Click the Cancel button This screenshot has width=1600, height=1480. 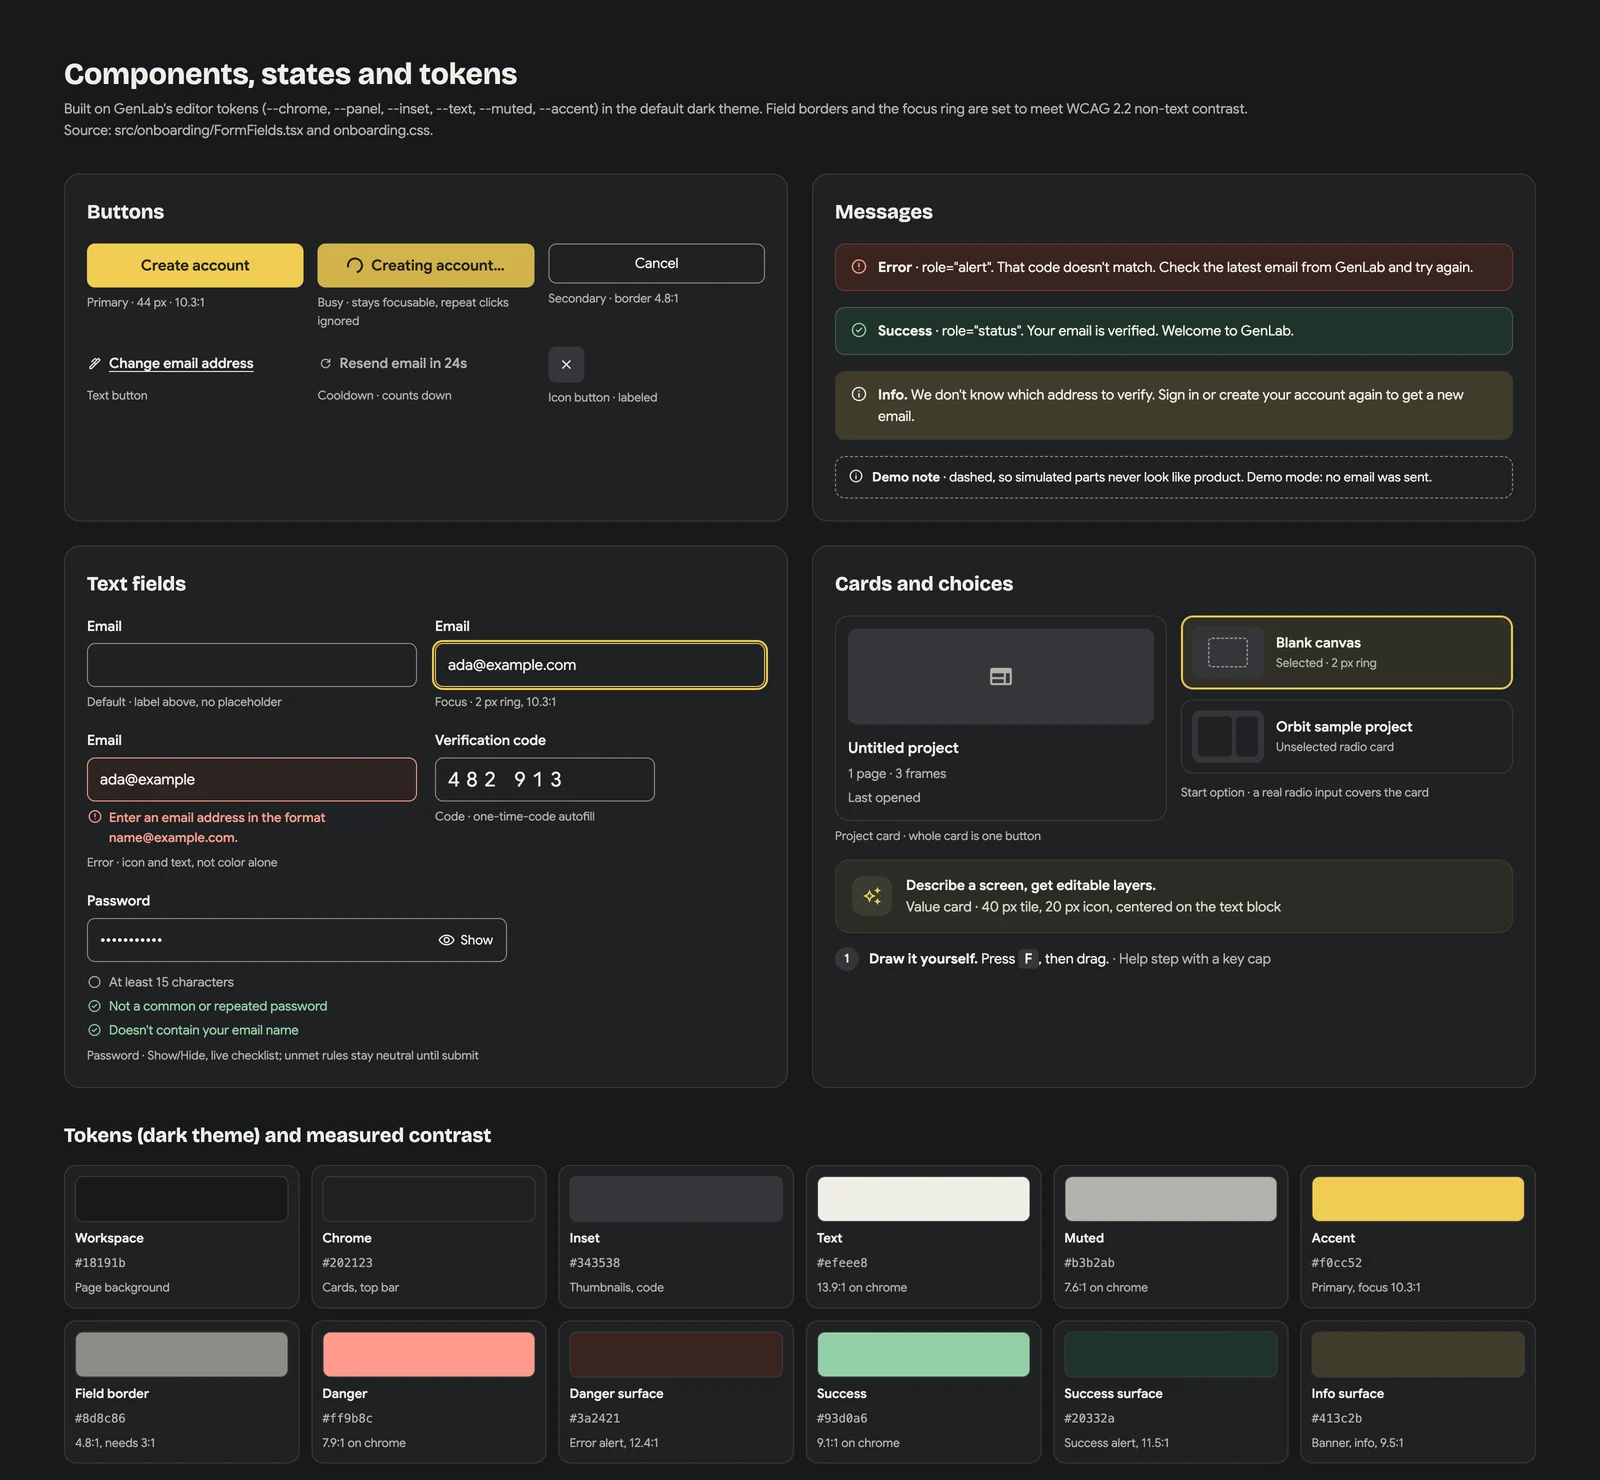tap(656, 263)
